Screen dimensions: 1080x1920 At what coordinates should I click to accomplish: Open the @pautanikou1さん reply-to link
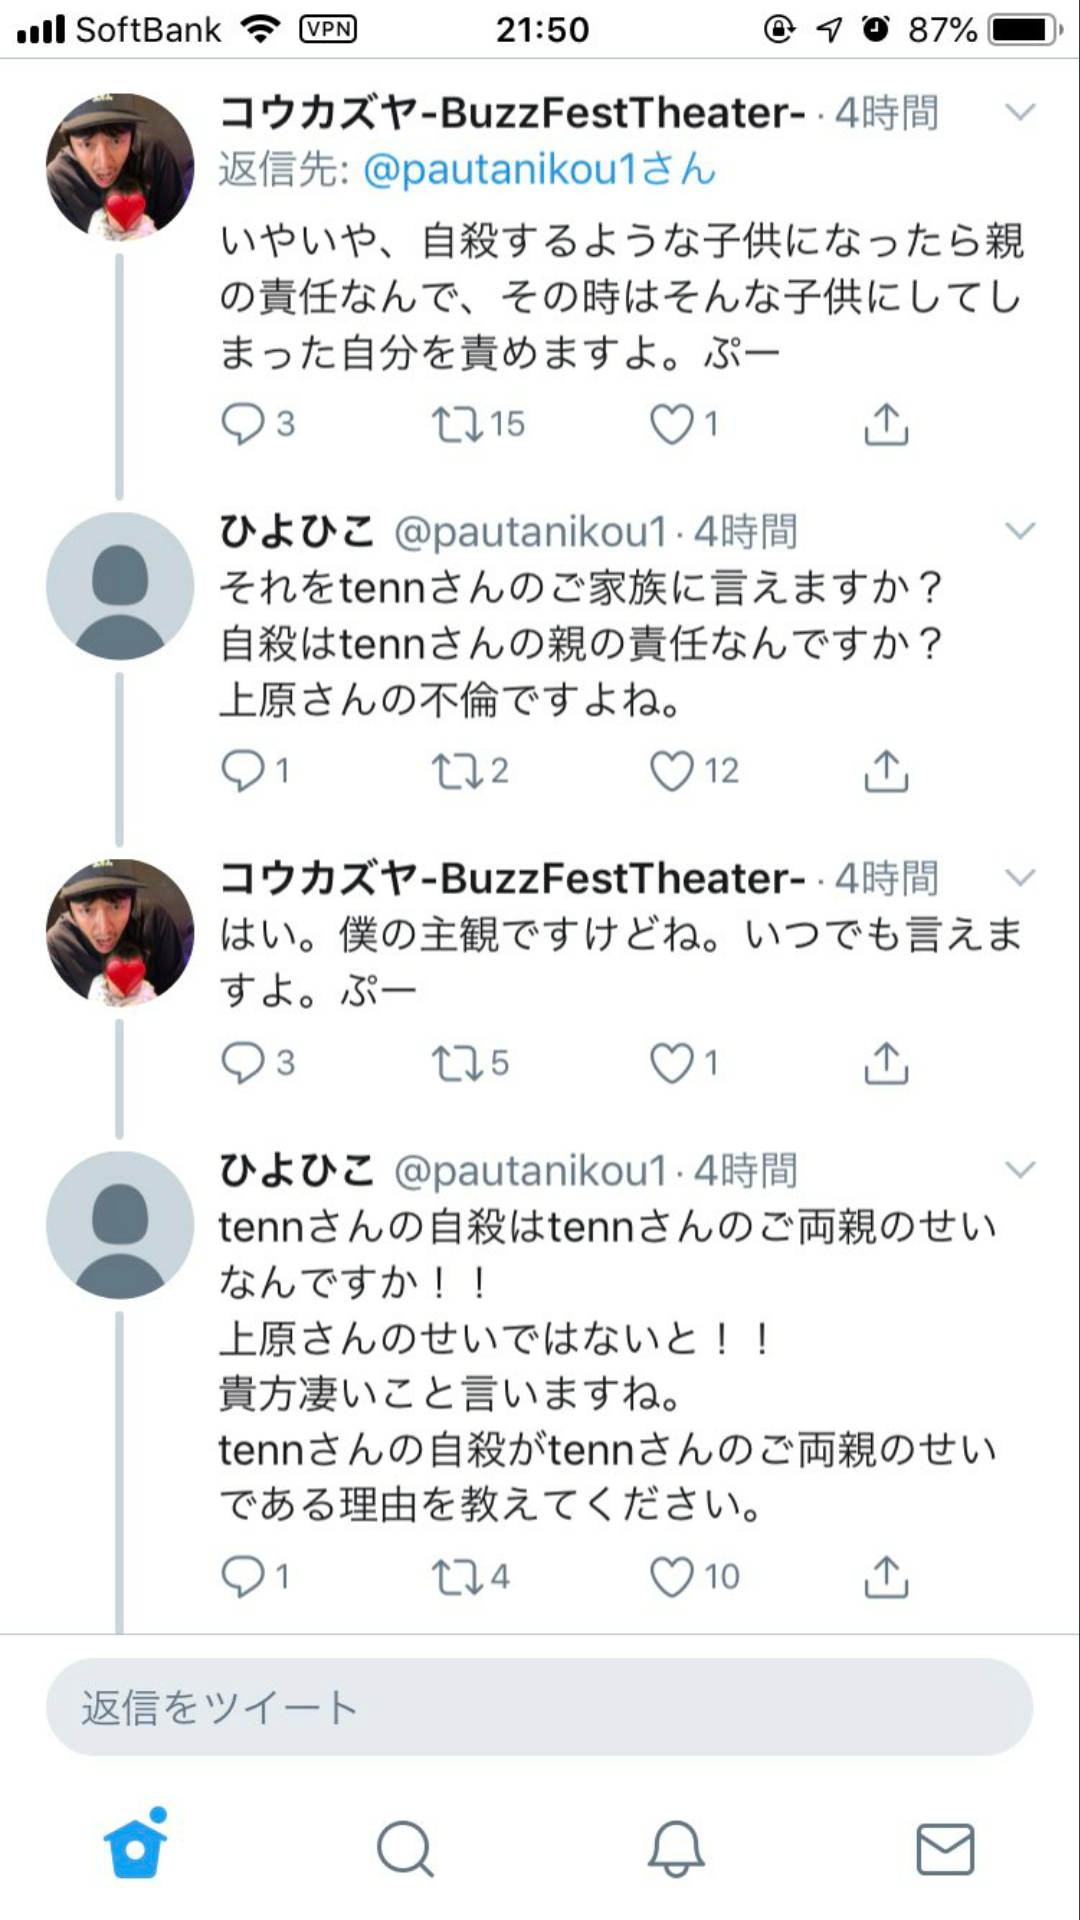(539, 169)
